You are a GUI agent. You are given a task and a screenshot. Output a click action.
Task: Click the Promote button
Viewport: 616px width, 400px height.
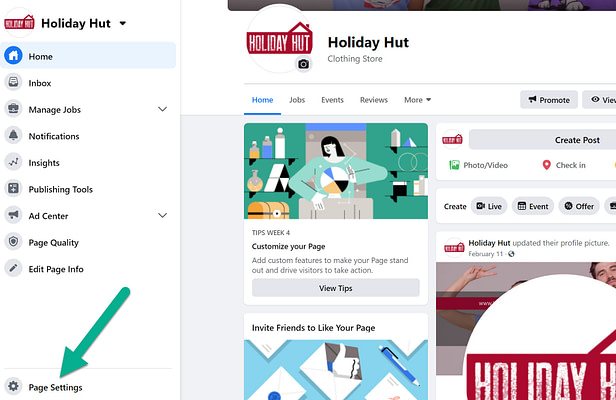coord(549,100)
